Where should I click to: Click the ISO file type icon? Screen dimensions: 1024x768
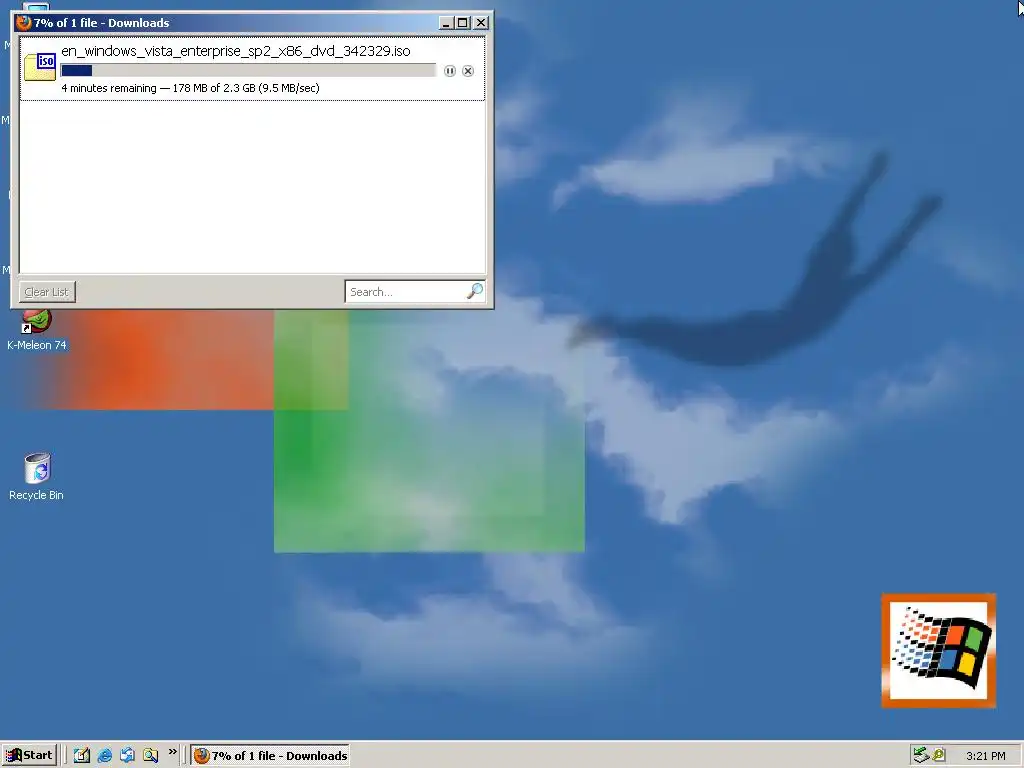click(40, 67)
